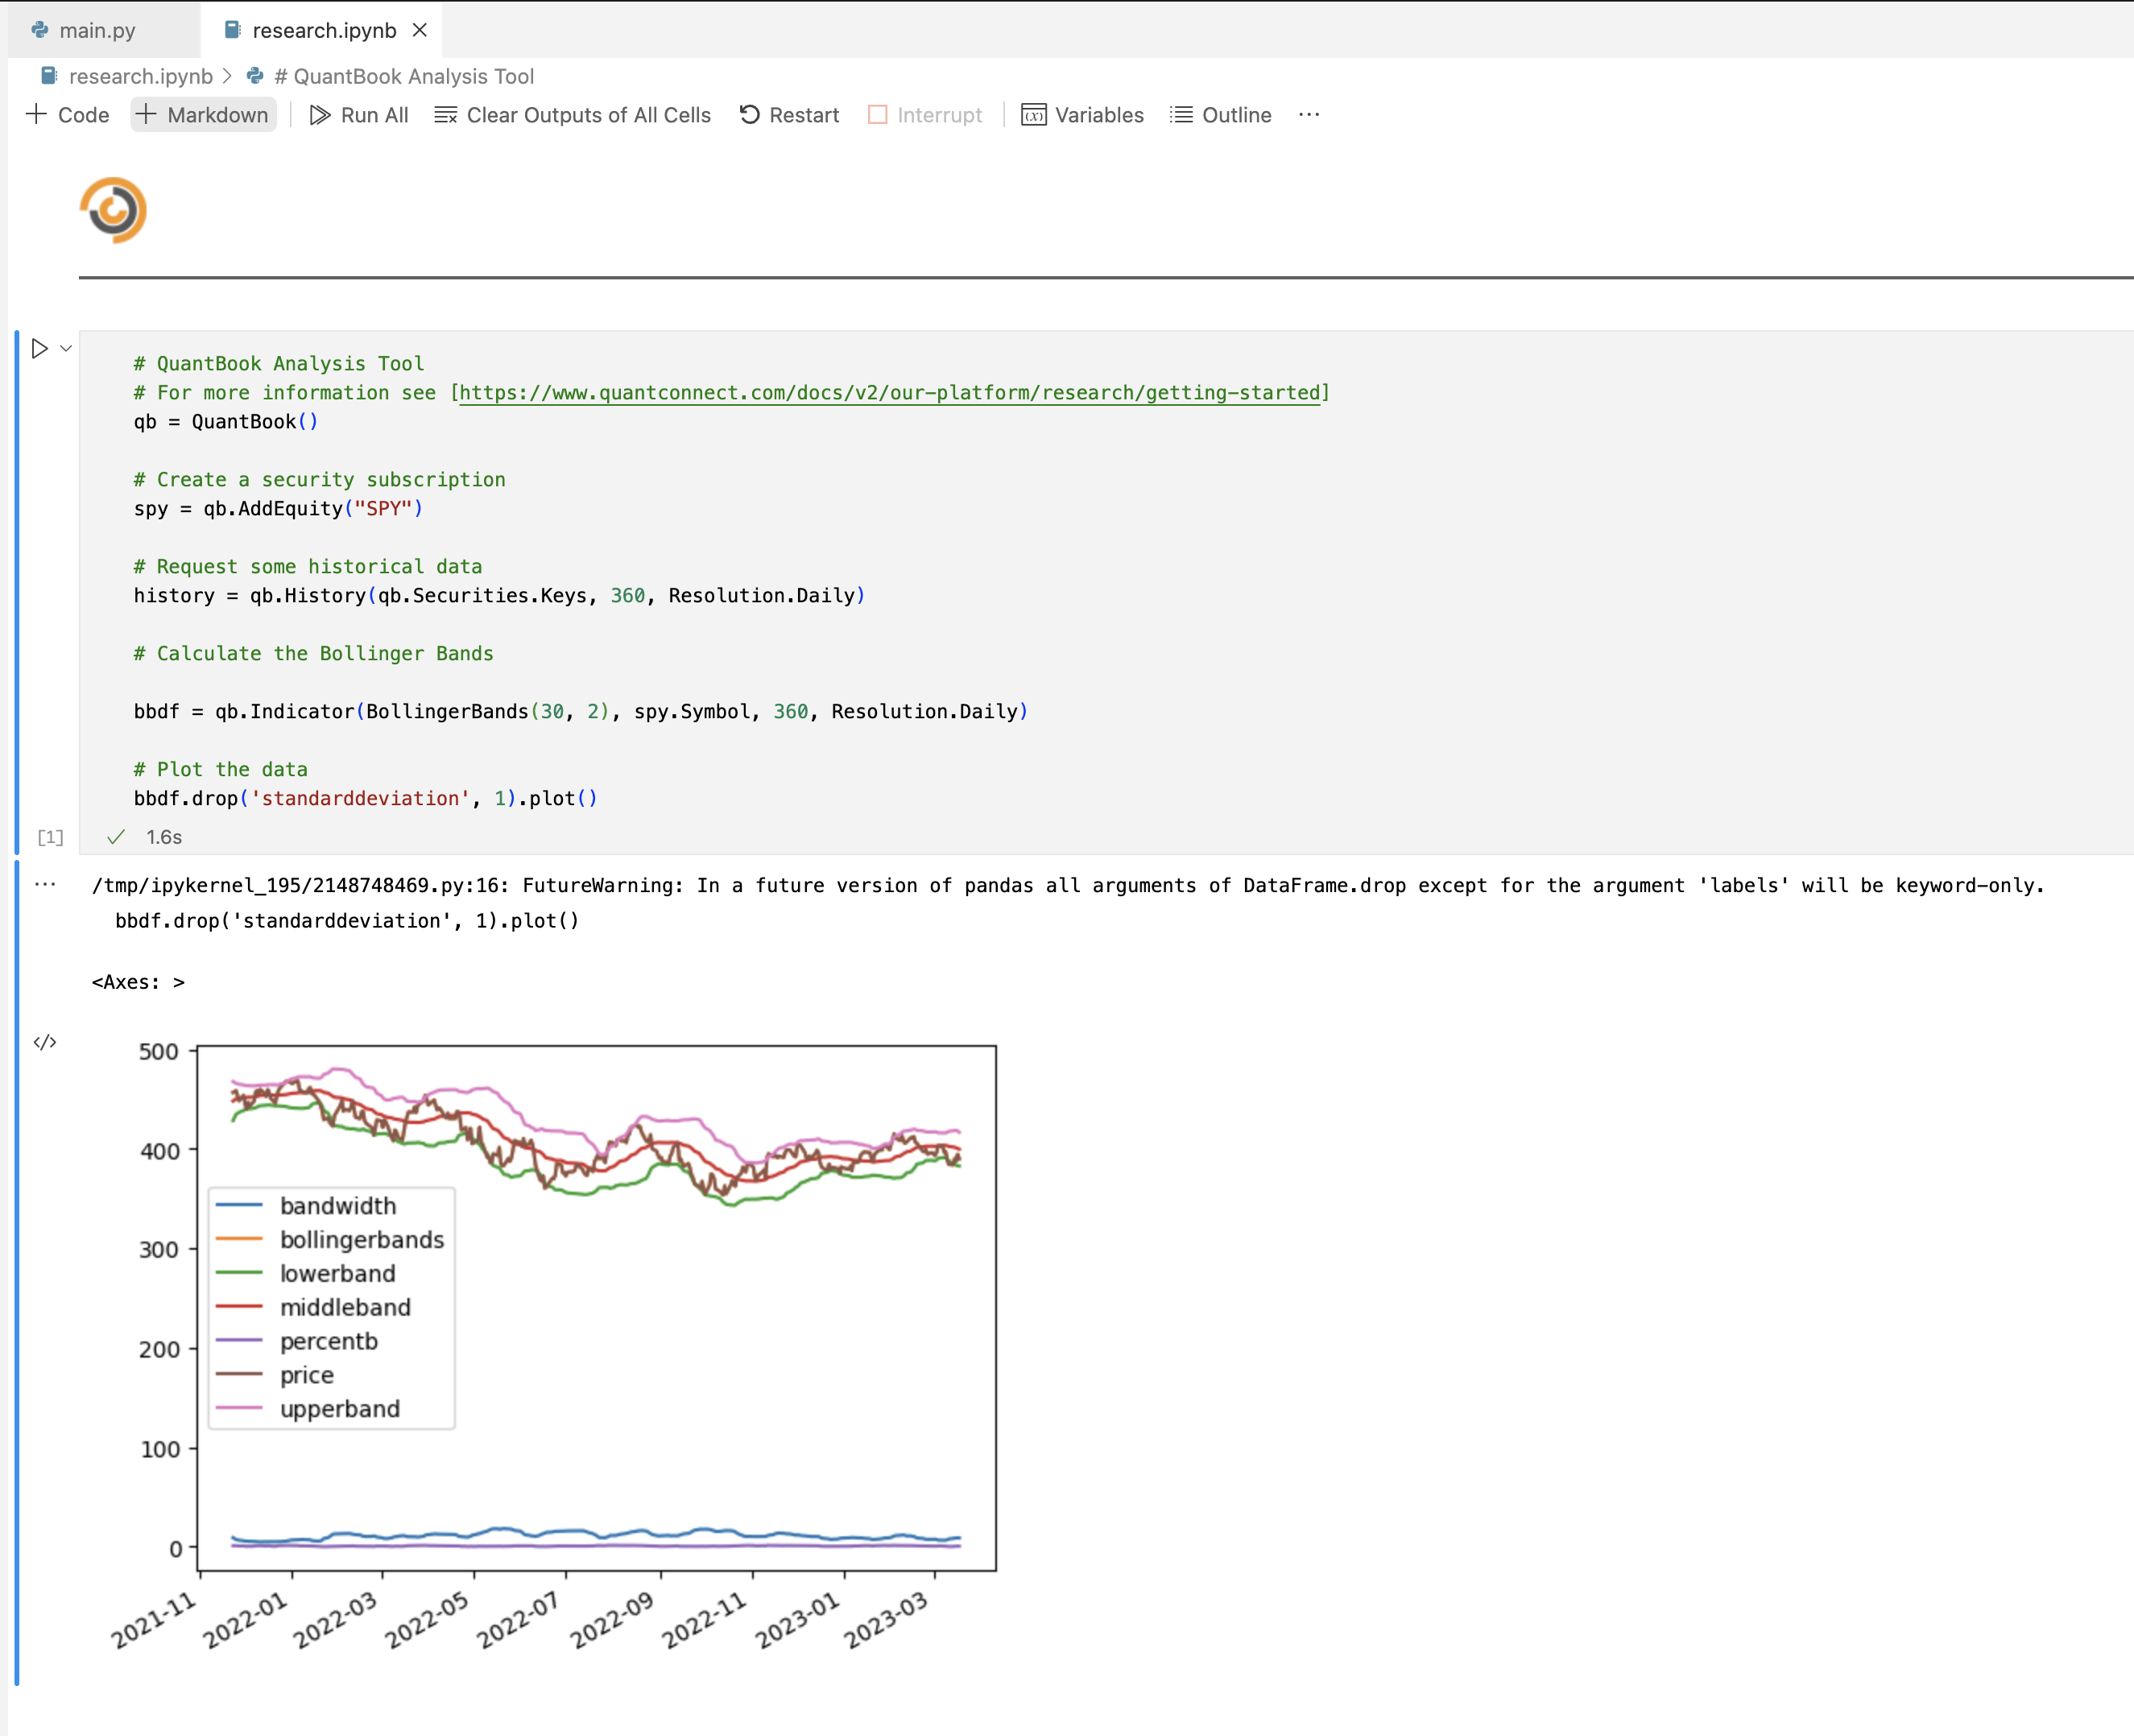The height and width of the screenshot is (1736, 2134).
Task: Restart the notebook kernel
Action: pyautogui.click(x=789, y=115)
